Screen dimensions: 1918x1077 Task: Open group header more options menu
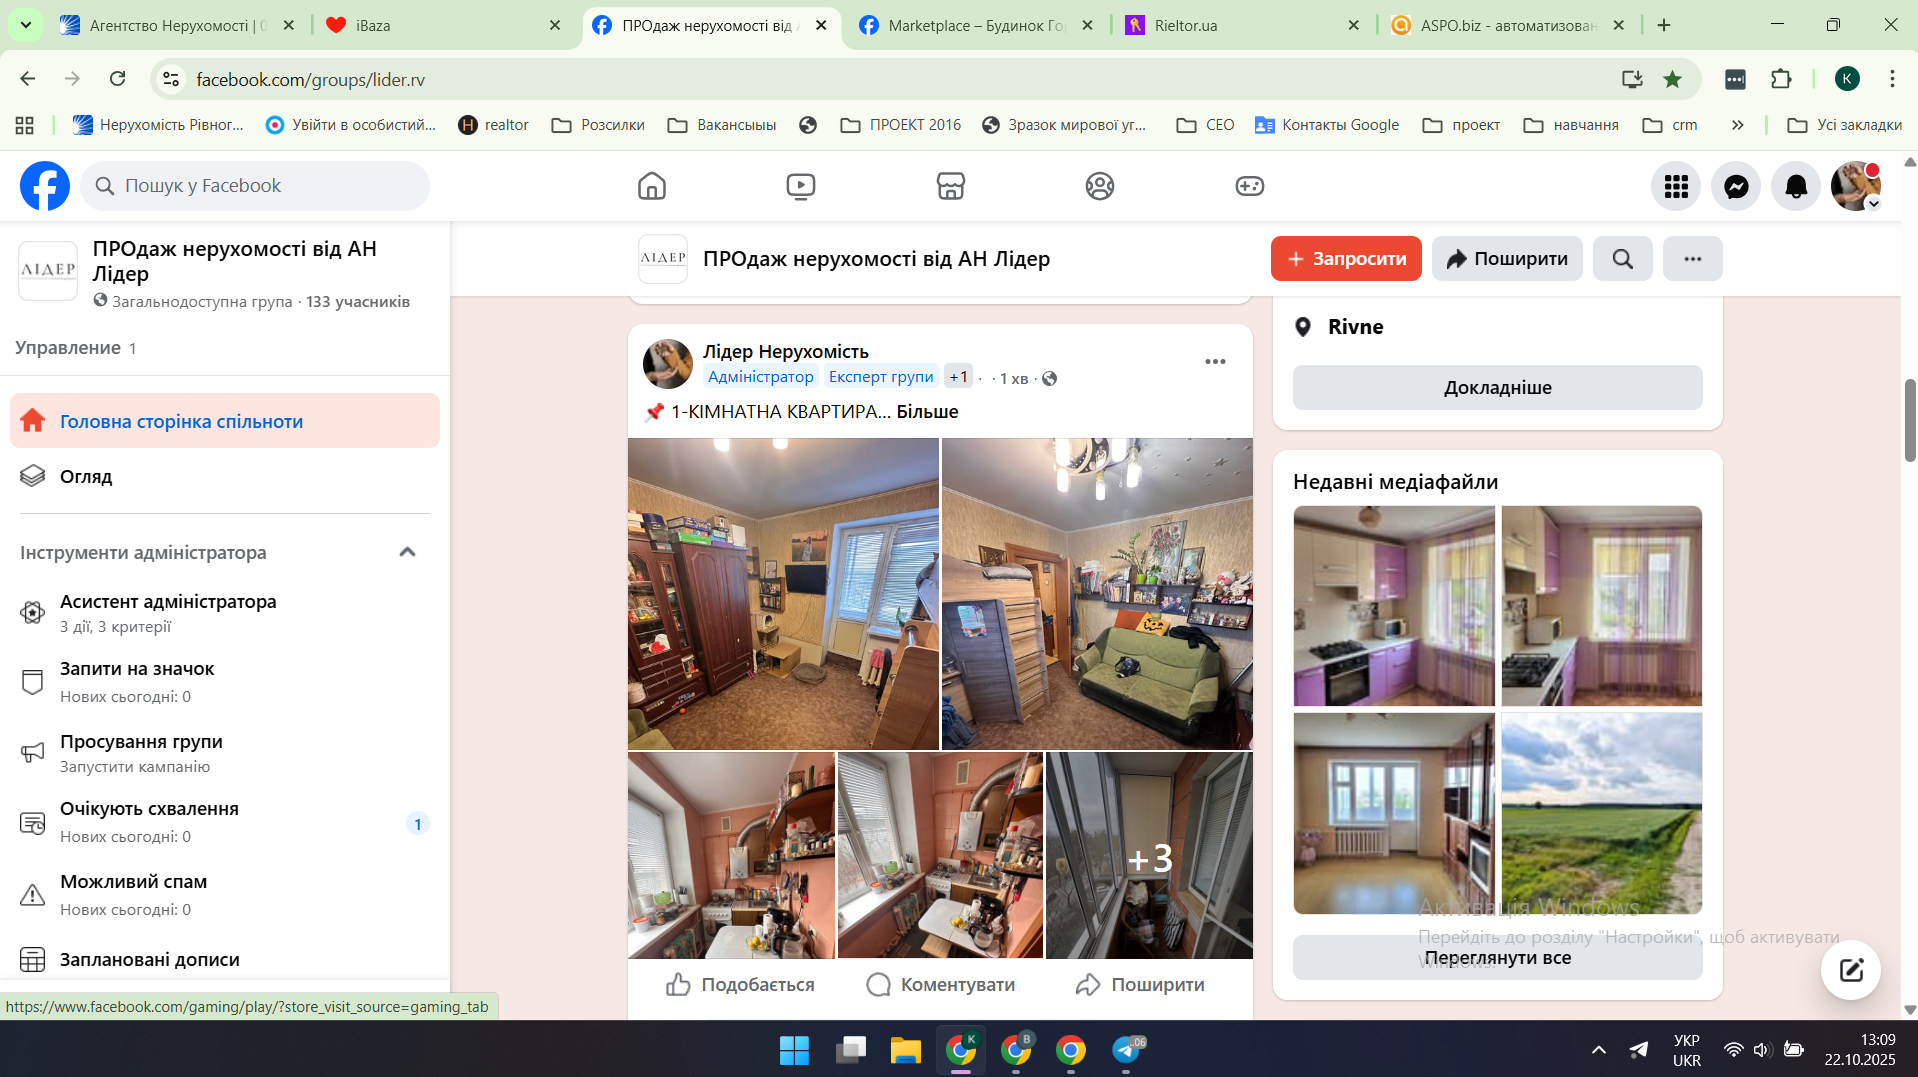point(1692,259)
